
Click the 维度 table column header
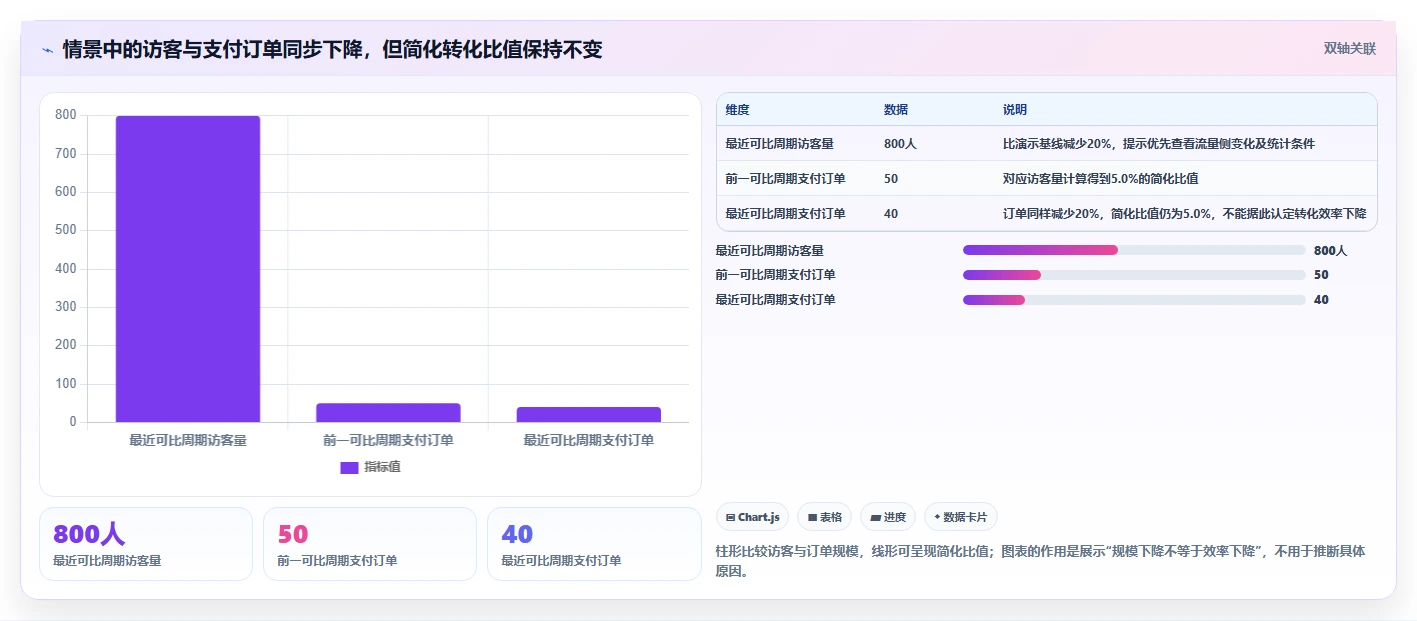click(737, 110)
